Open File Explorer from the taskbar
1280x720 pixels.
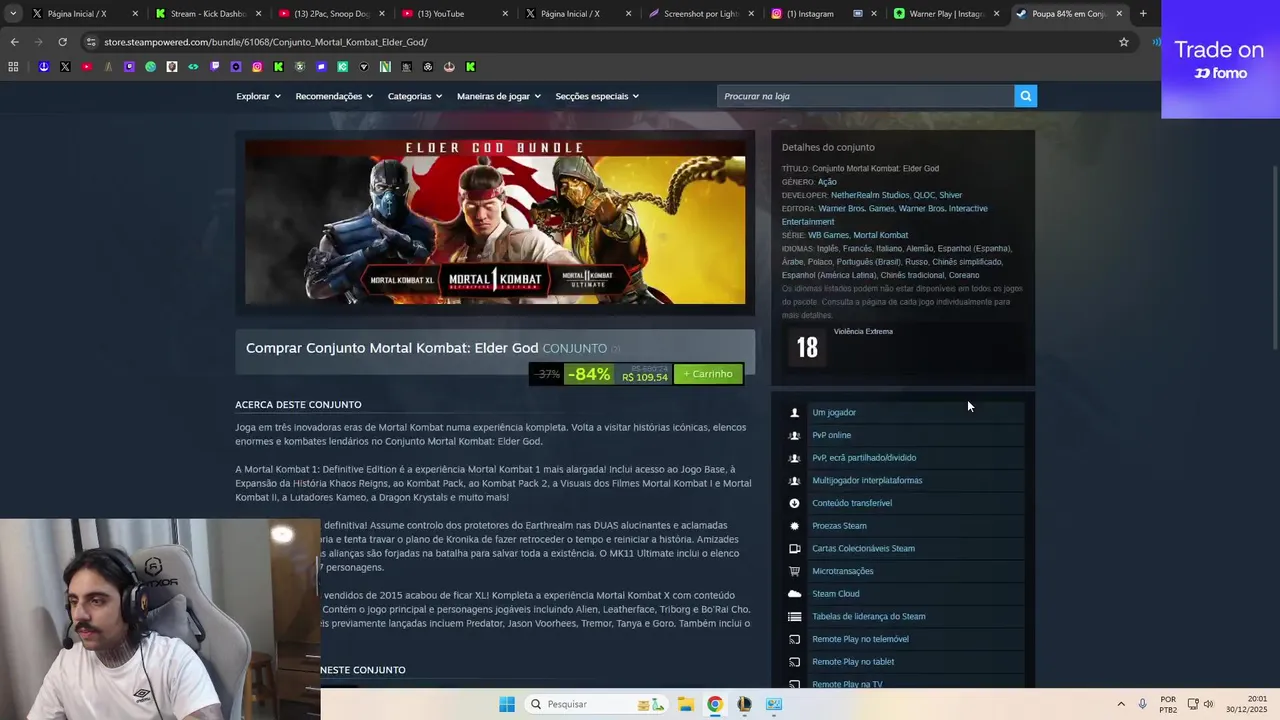(686, 704)
